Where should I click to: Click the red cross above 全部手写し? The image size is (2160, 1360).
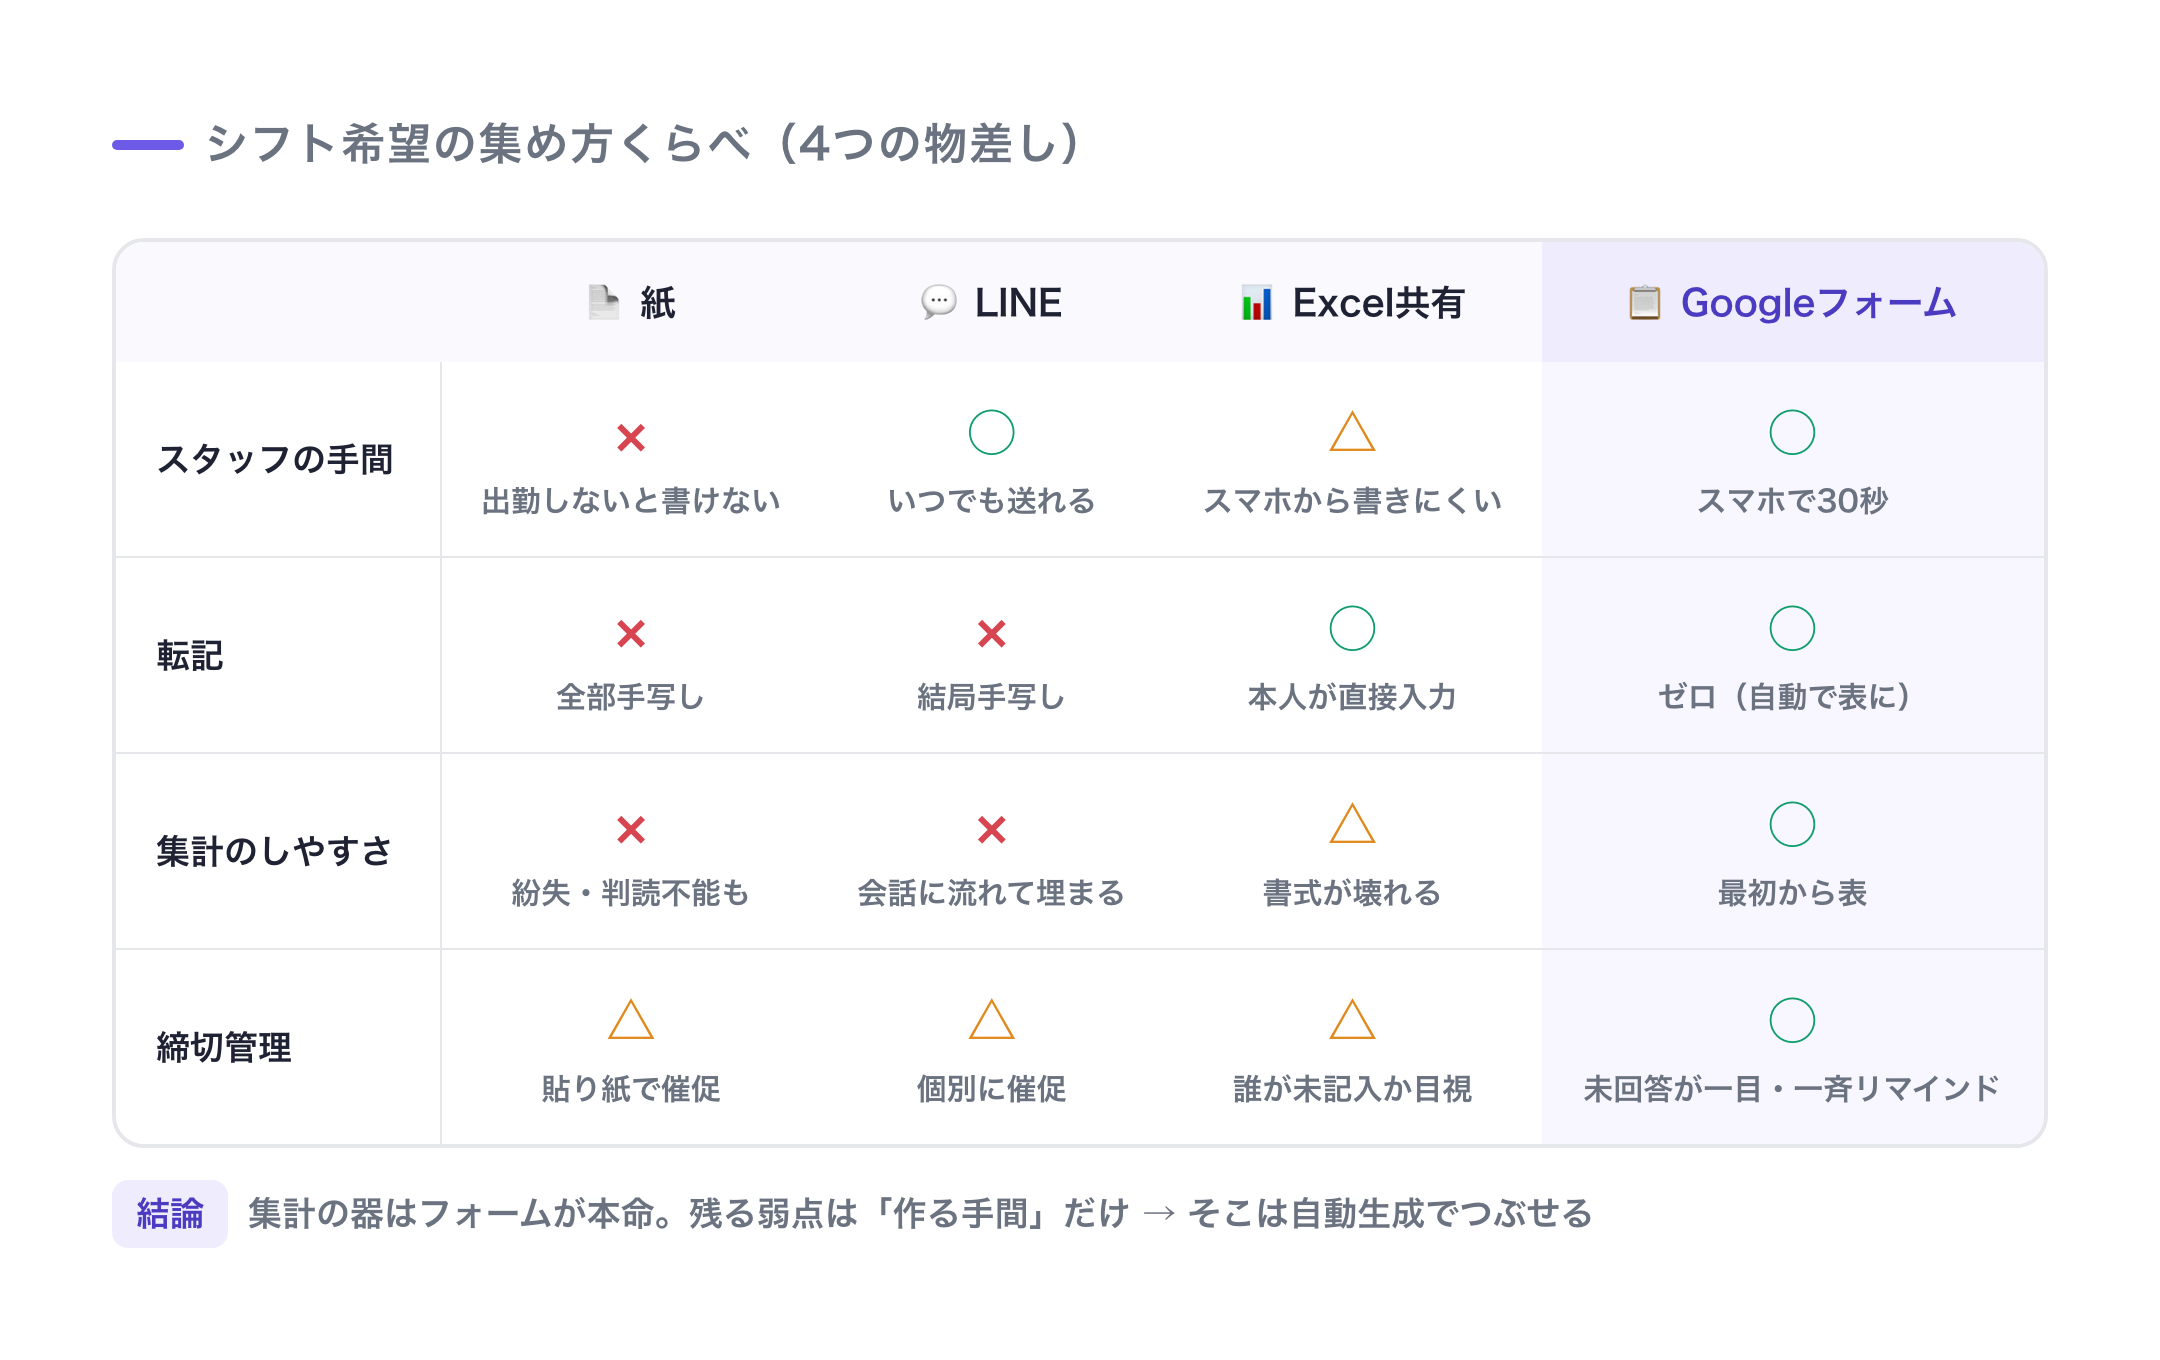point(631,633)
